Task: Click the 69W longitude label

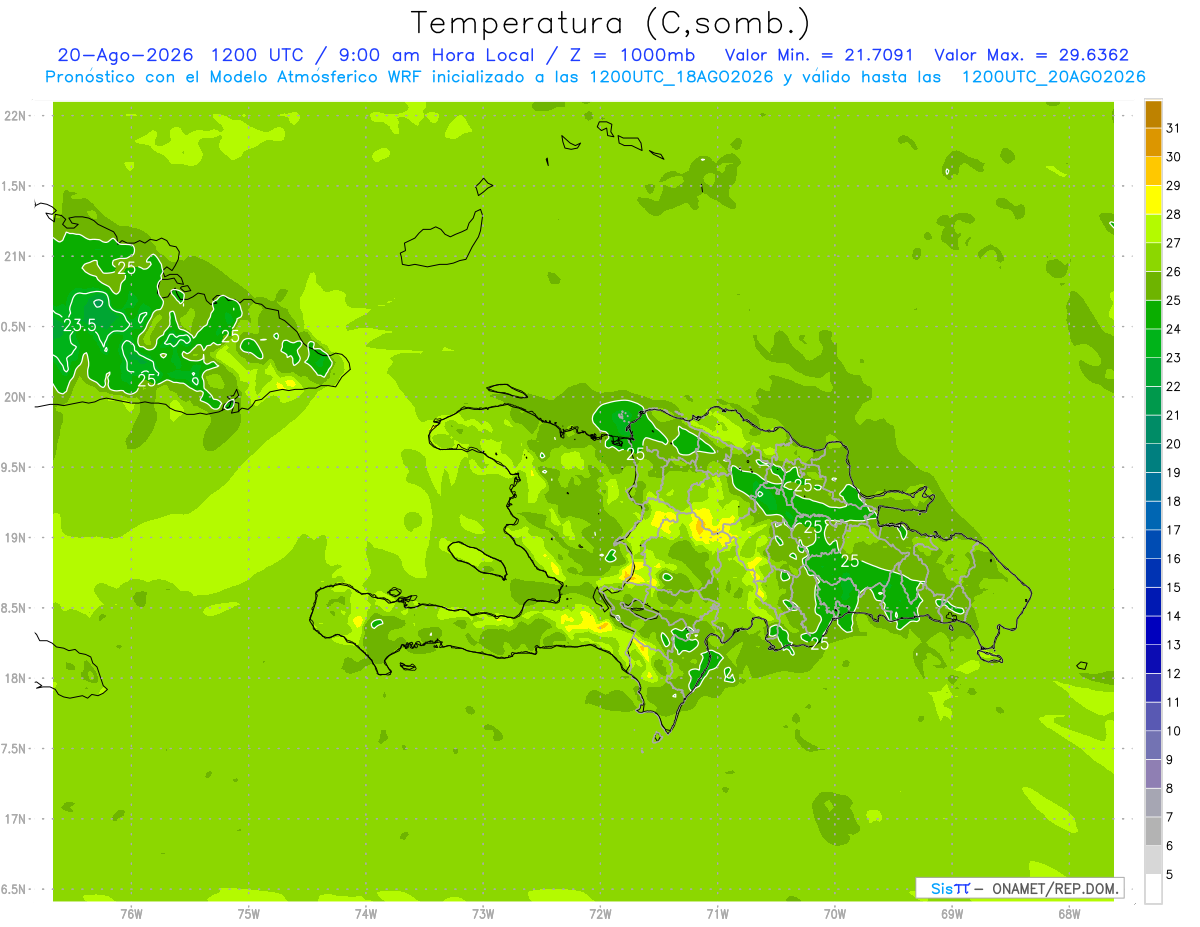Action: [x=952, y=913]
